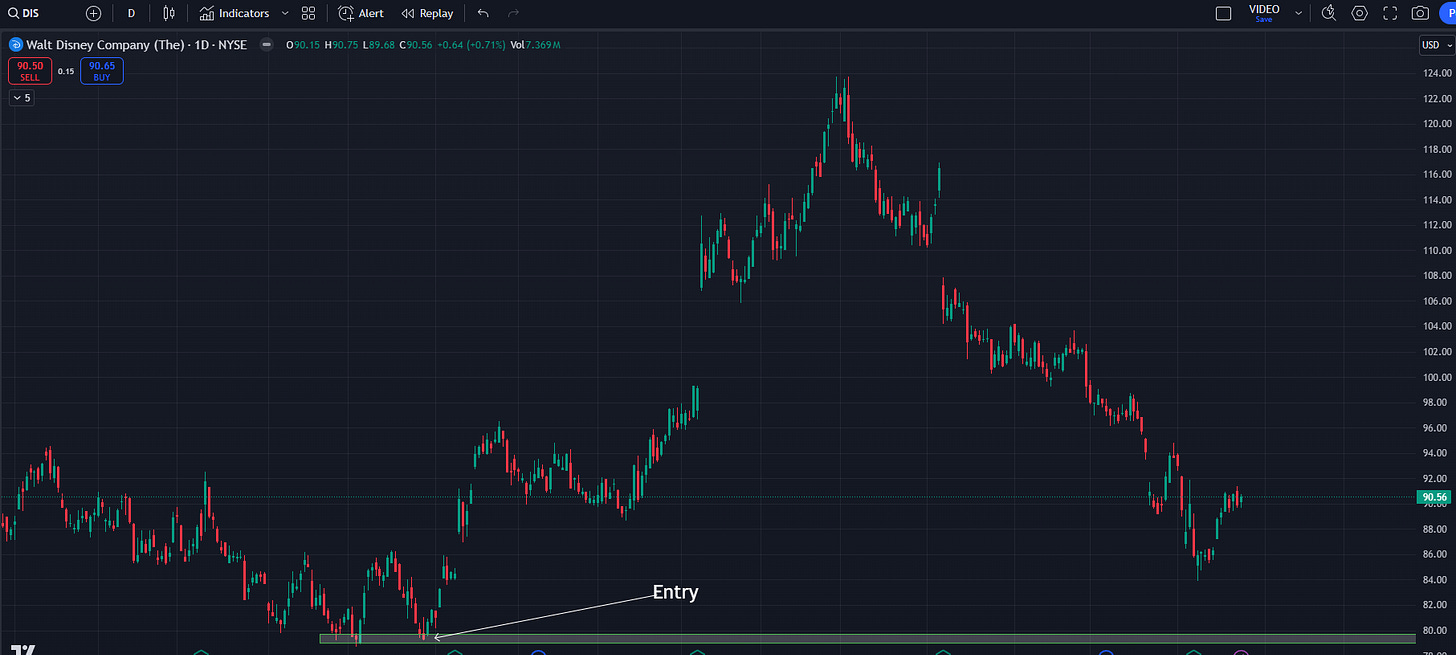The width and height of the screenshot is (1456, 655).
Task: Click the plus icon to compare or add symbol
Action: coord(94,13)
